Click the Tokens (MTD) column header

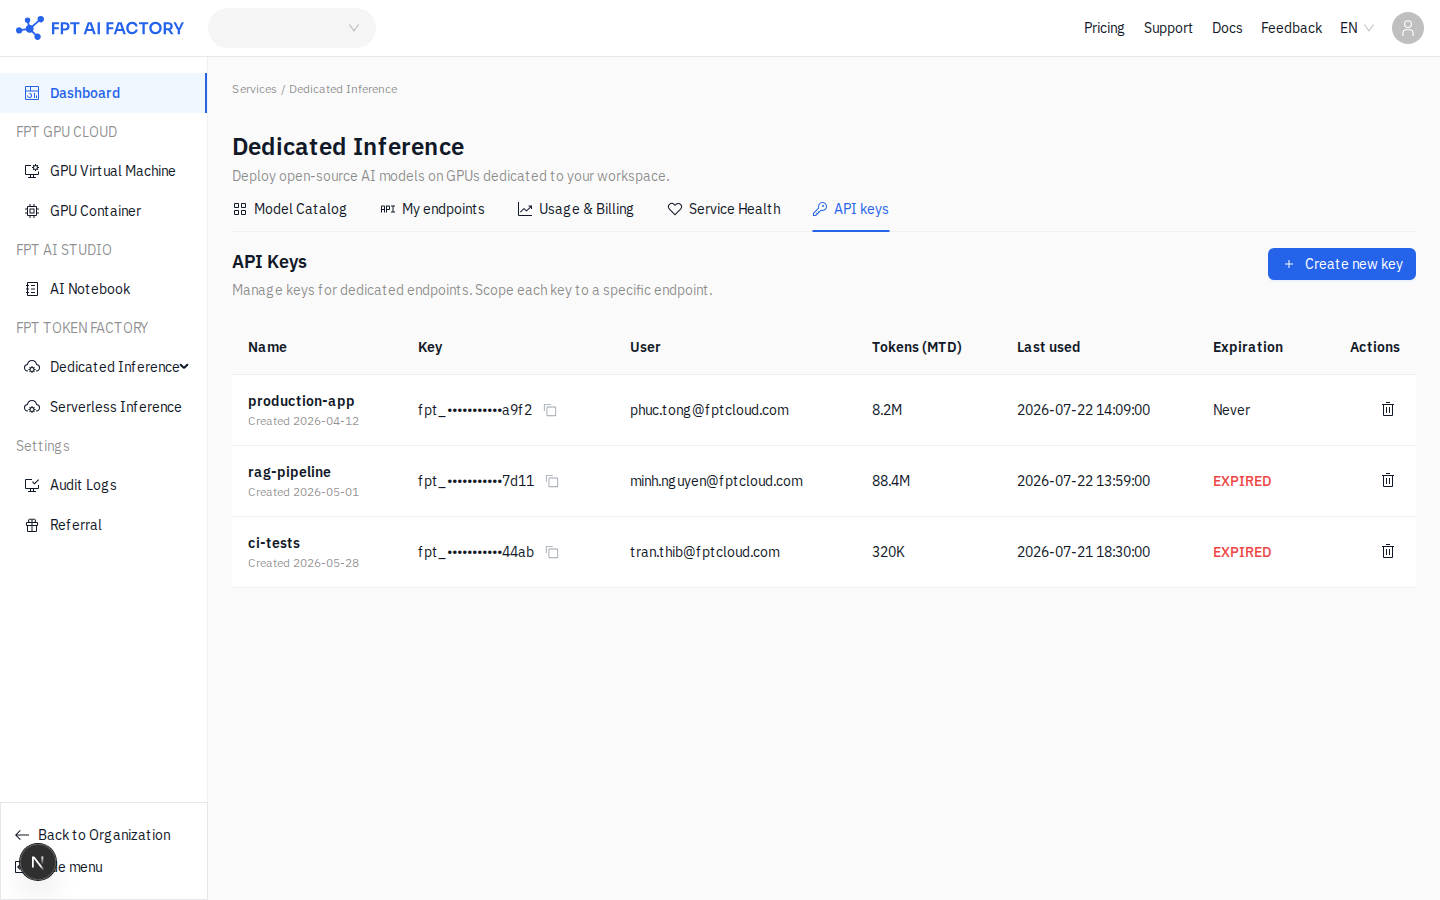[x=917, y=347]
